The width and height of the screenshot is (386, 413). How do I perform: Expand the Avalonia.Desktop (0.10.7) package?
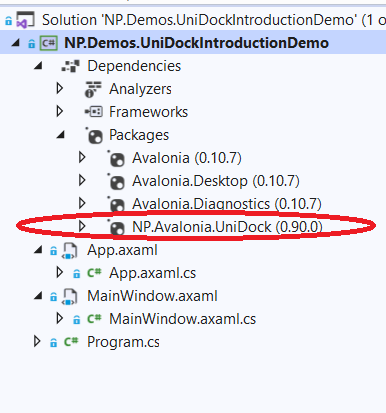[x=82, y=180]
